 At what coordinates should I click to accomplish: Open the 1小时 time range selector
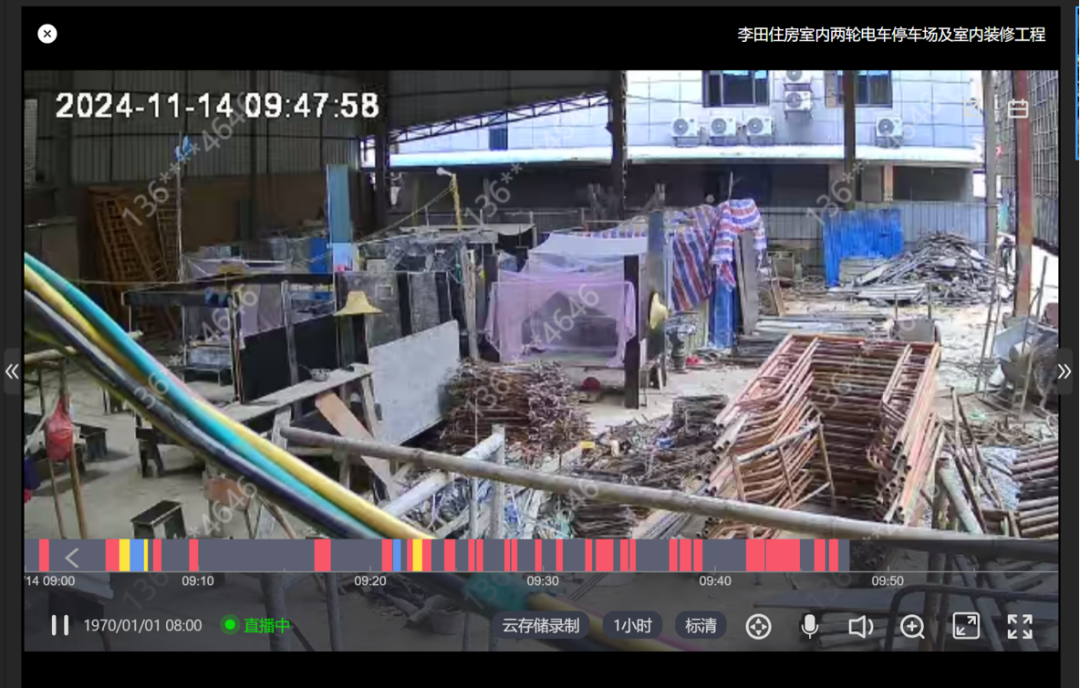click(632, 626)
